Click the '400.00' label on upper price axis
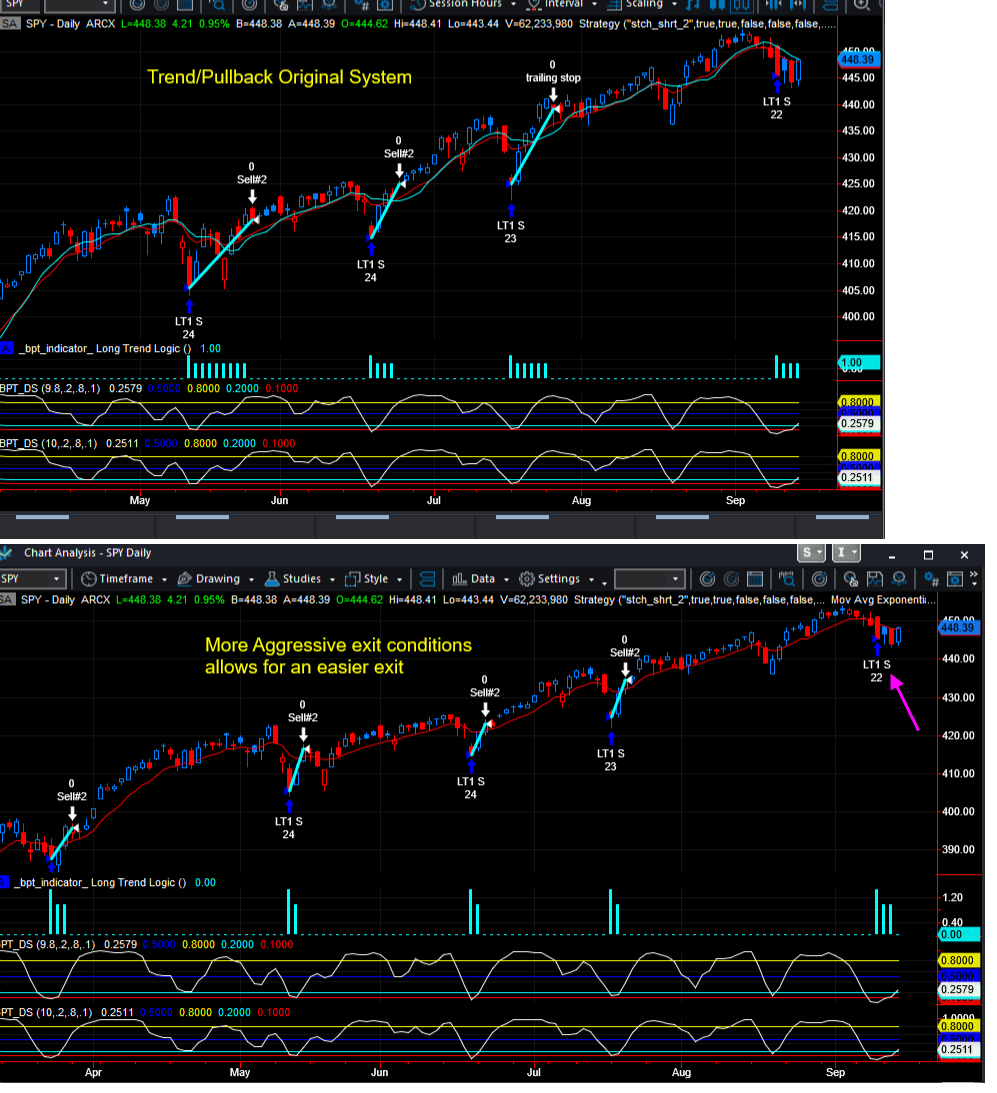Screen dimensions: 997x1093 858,316
